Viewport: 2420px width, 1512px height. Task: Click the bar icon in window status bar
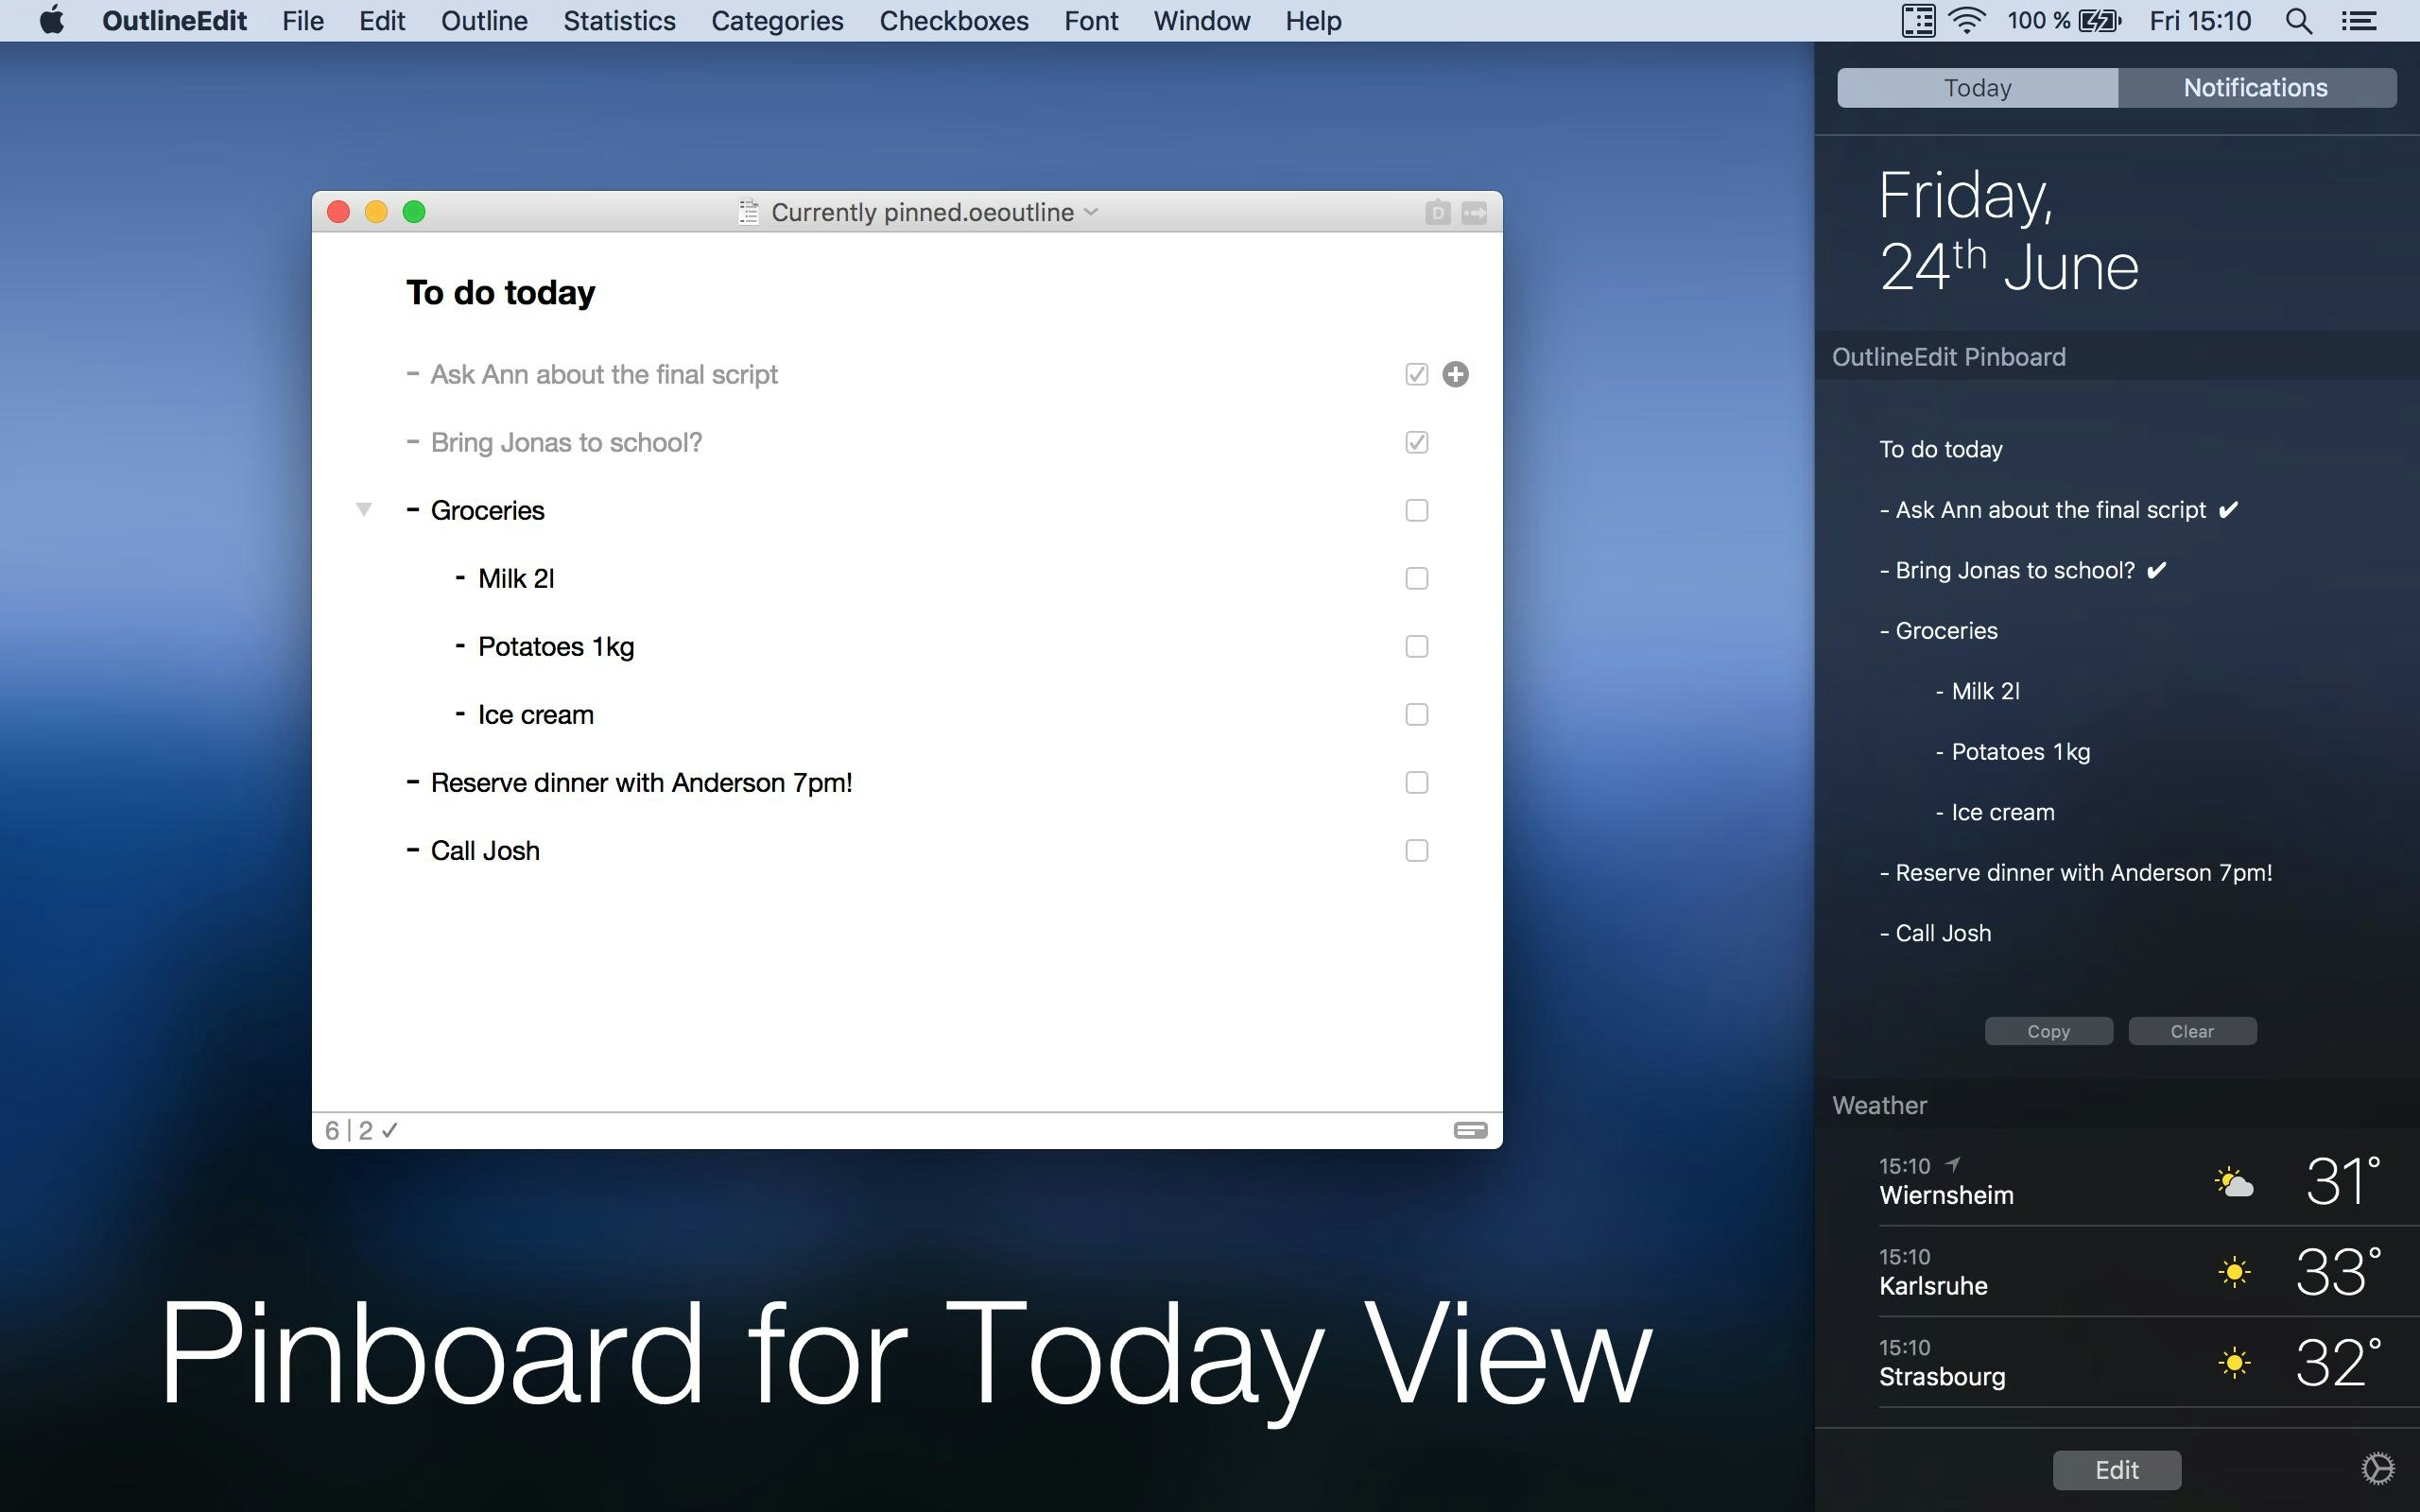1470,1130
